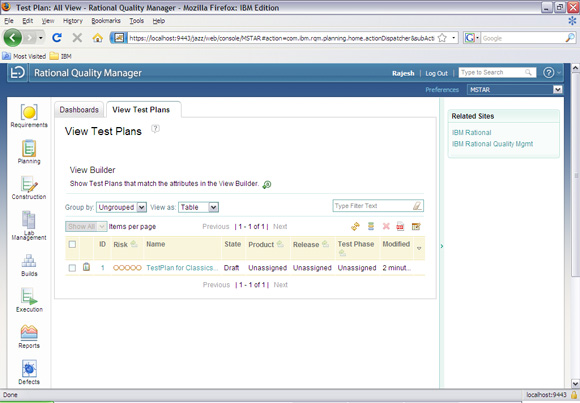Open the Bookmarks menu
This screenshot has width=580, height=403.
tap(106, 21)
